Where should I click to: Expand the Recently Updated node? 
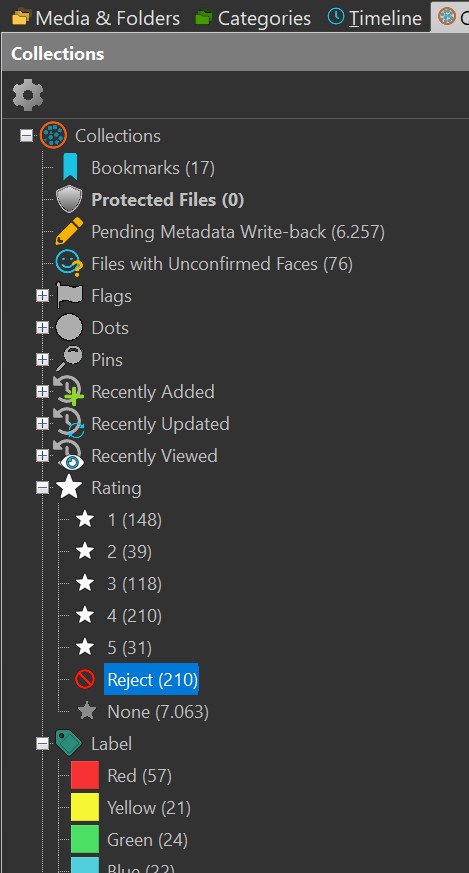(x=42, y=424)
